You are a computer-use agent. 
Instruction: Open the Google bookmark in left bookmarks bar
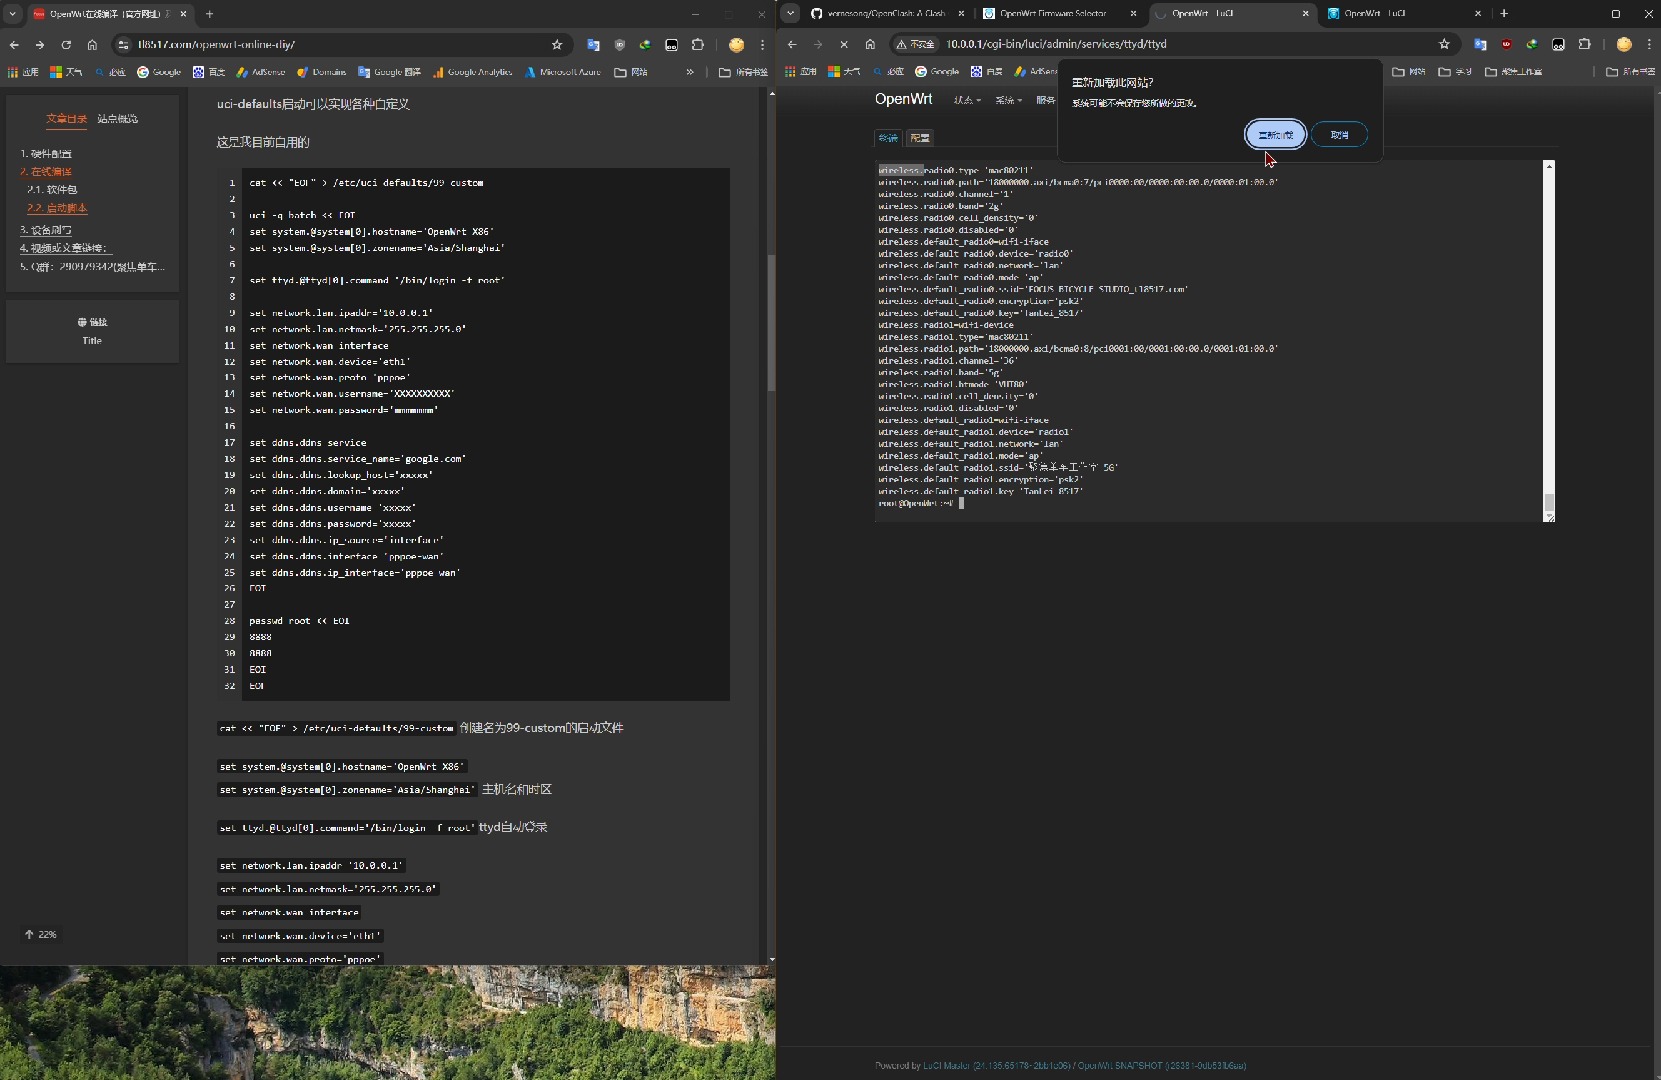(x=159, y=72)
